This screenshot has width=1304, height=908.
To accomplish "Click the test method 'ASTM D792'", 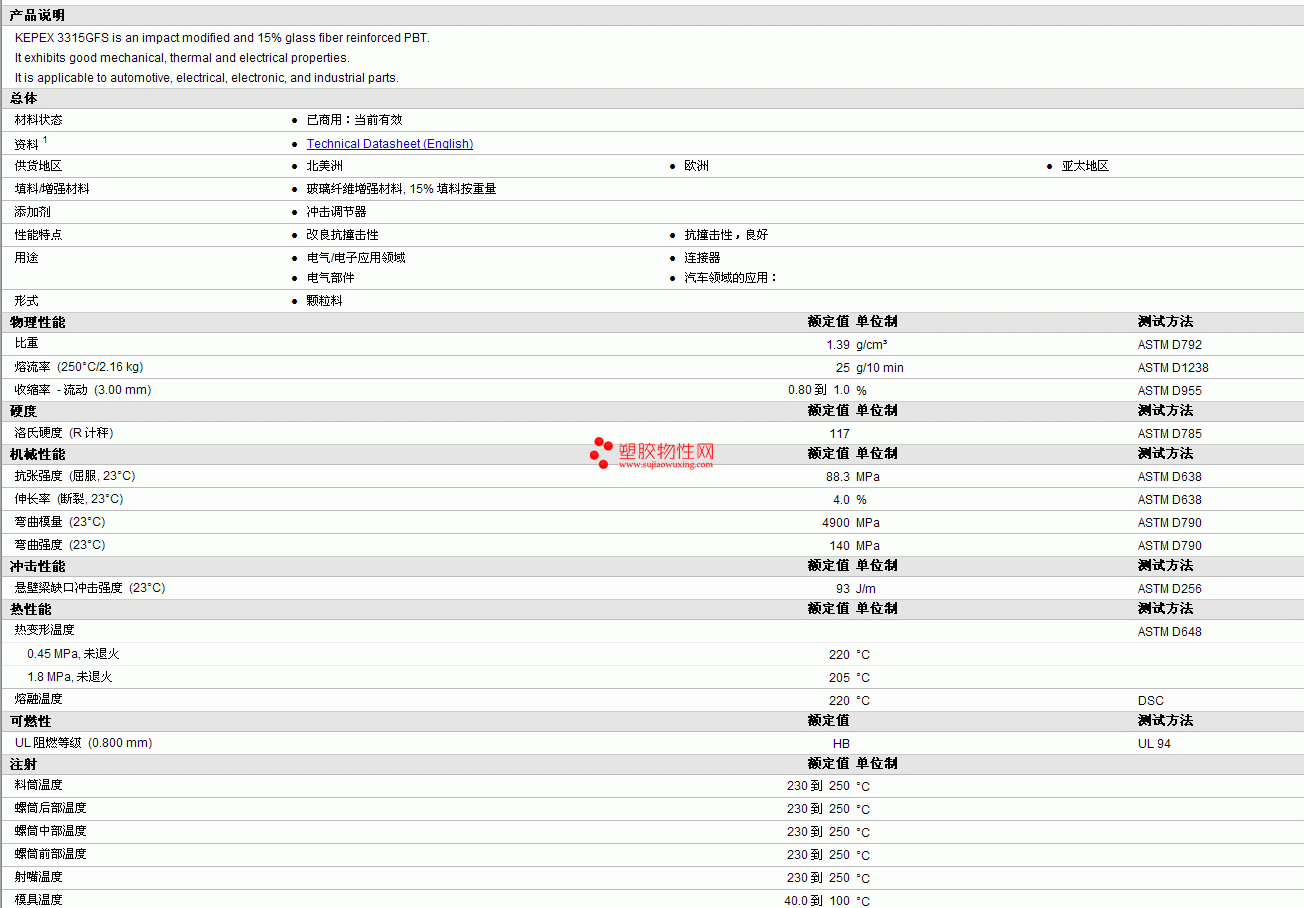I will click(x=1170, y=345).
